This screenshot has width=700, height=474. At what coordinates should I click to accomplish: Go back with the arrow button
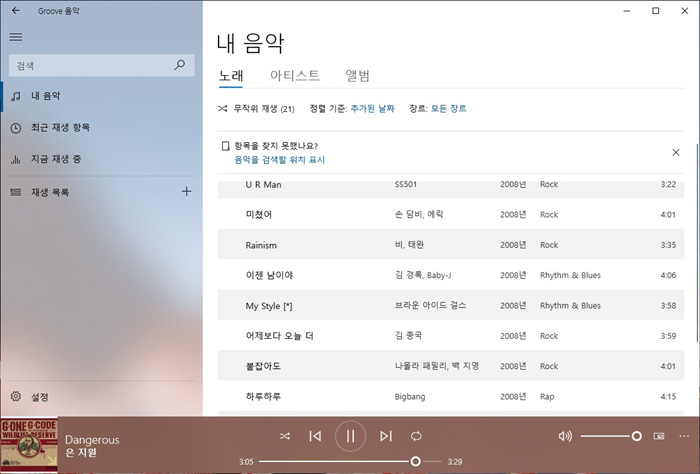tap(16, 10)
